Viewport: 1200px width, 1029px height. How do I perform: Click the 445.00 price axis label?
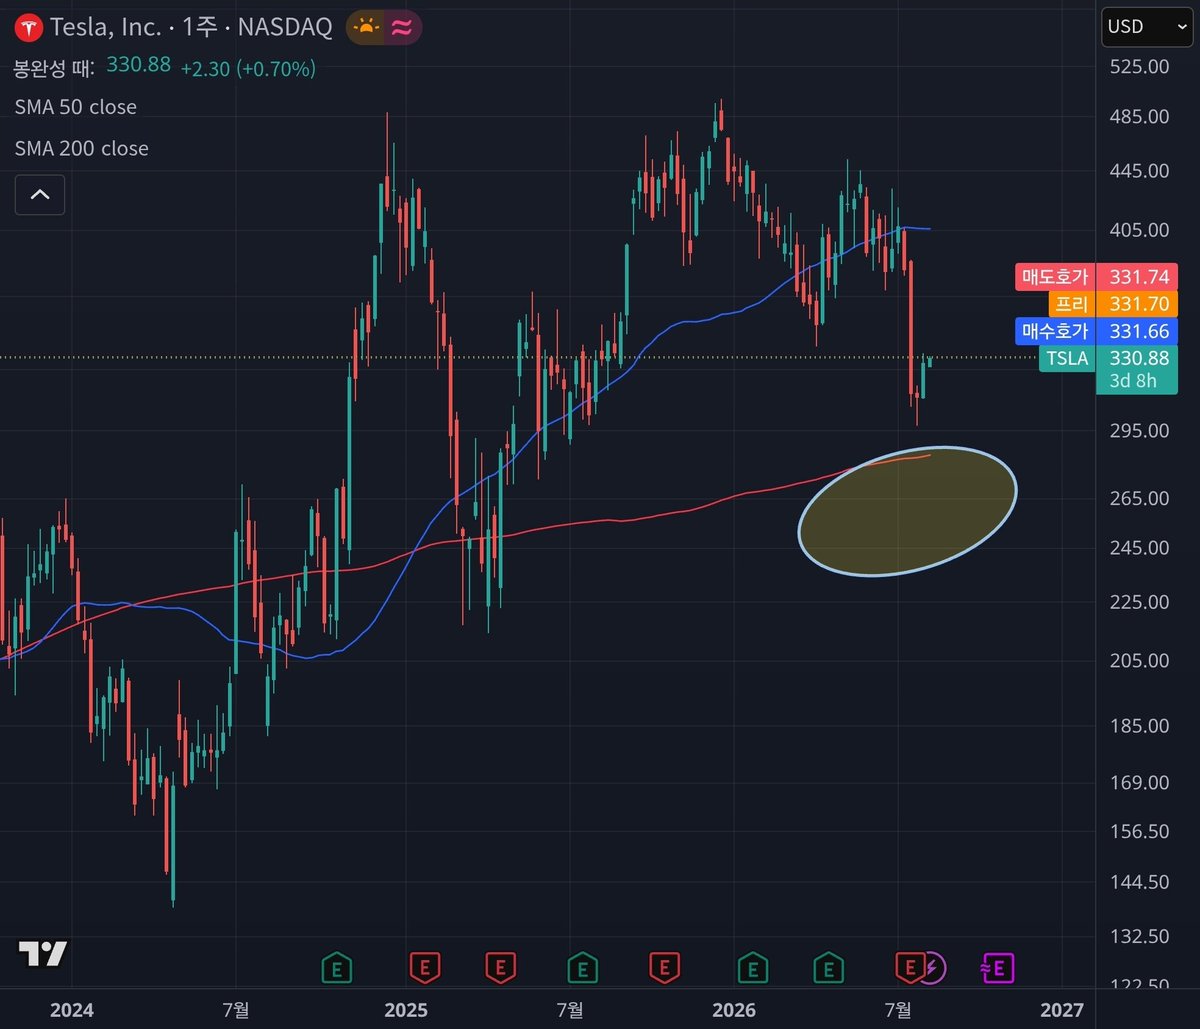(1139, 171)
